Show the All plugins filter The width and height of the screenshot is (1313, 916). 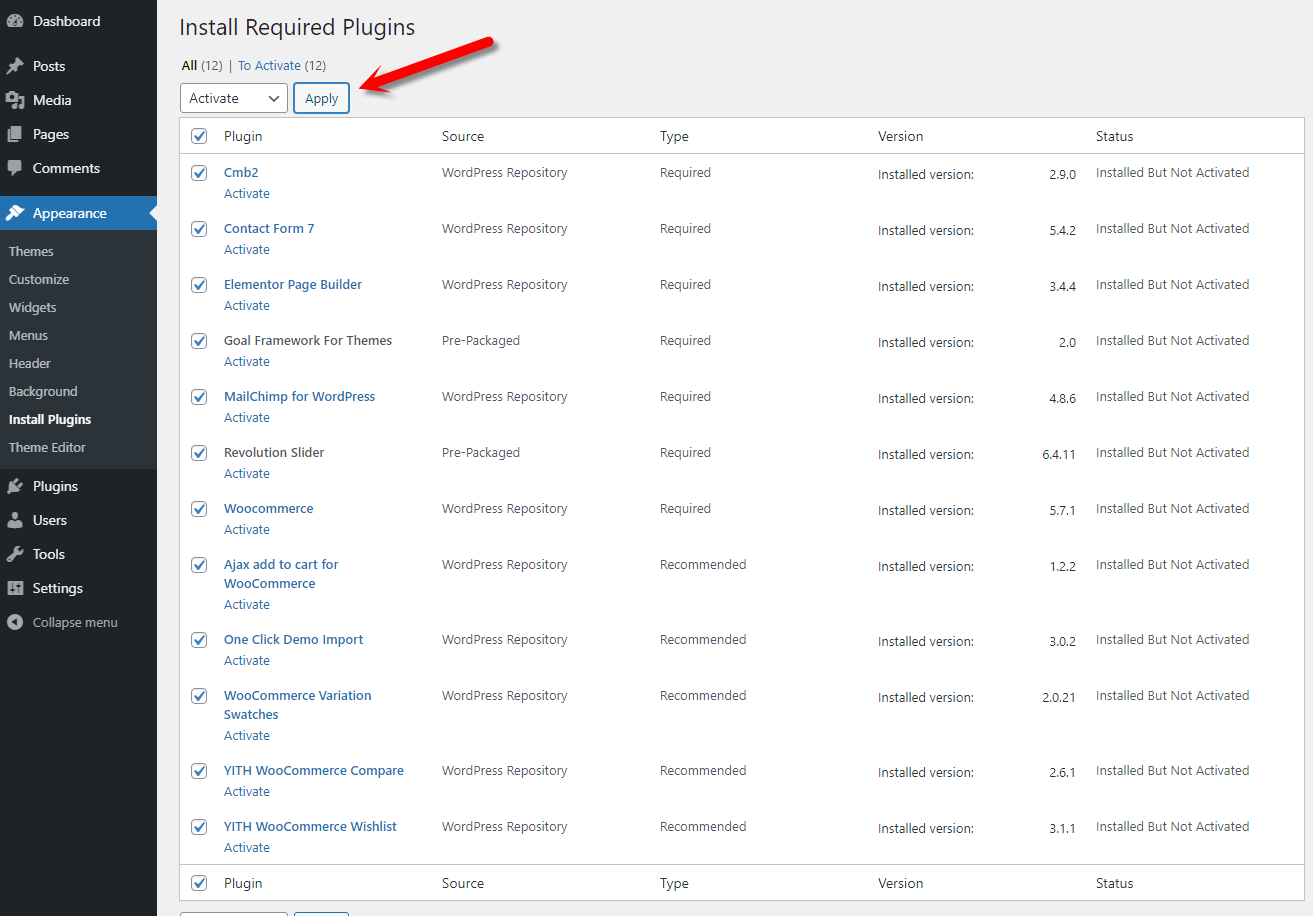tap(201, 65)
